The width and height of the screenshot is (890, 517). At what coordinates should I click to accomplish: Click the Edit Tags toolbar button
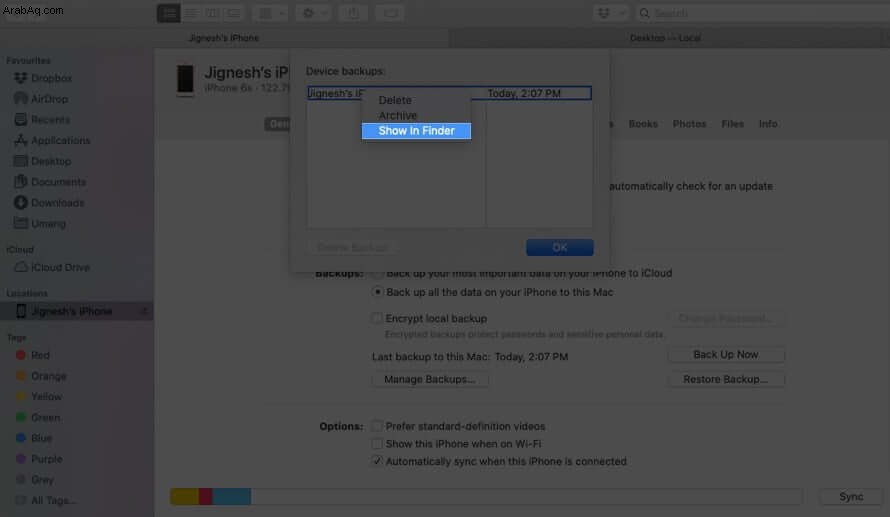pyautogui.click(x=390, y=13)
